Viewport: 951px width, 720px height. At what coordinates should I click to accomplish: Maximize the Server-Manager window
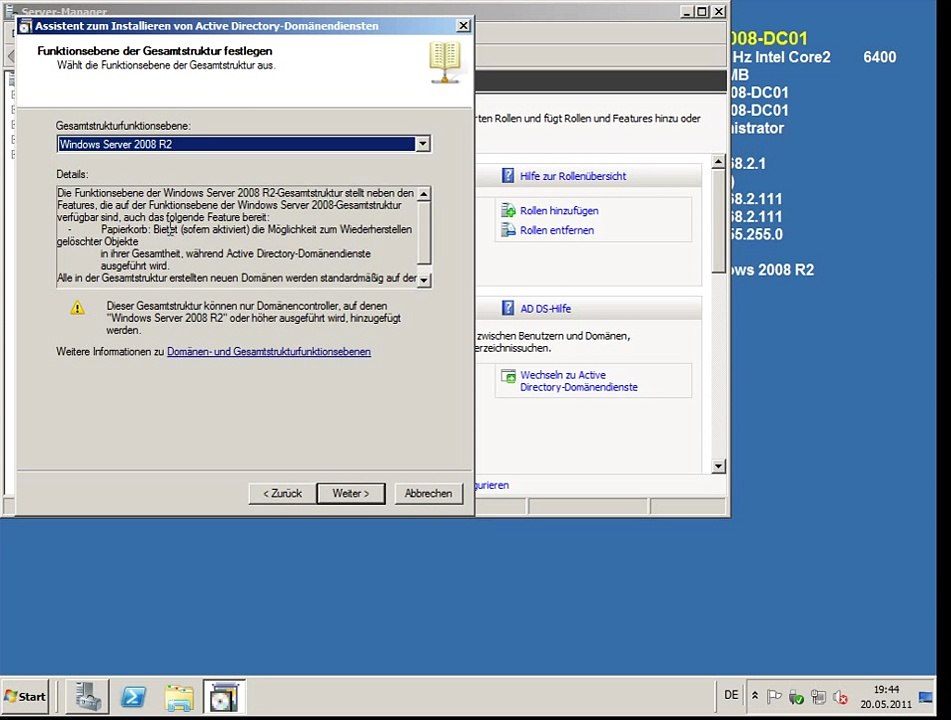[702, 12]
